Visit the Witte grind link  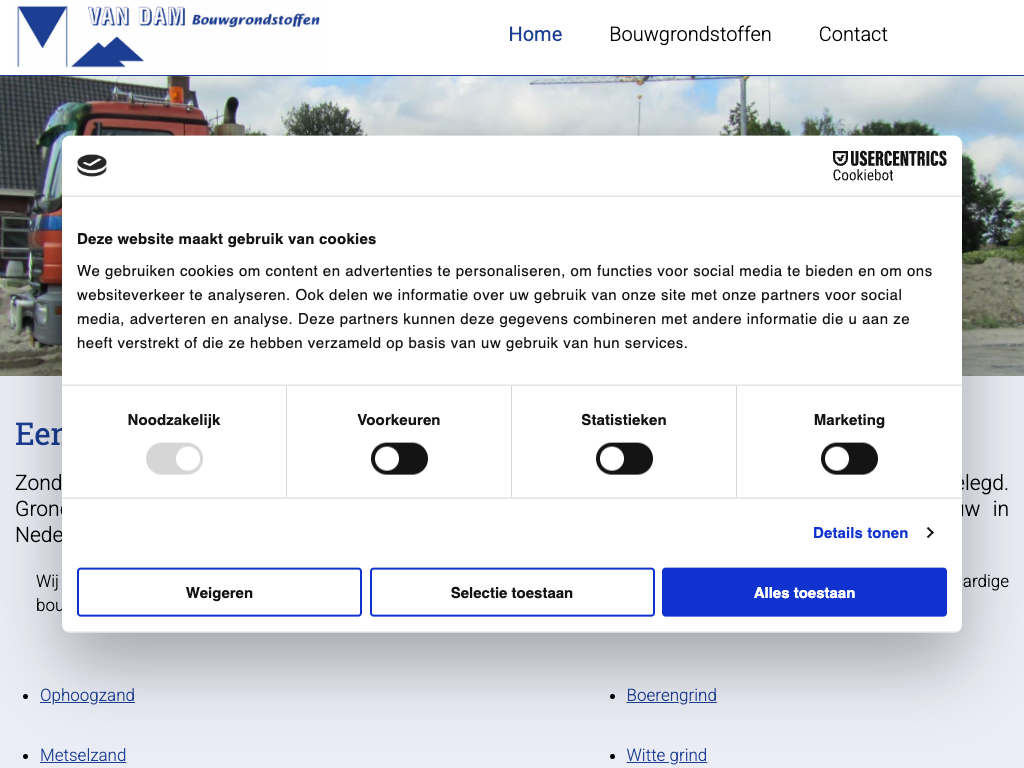tap(666, 755)
